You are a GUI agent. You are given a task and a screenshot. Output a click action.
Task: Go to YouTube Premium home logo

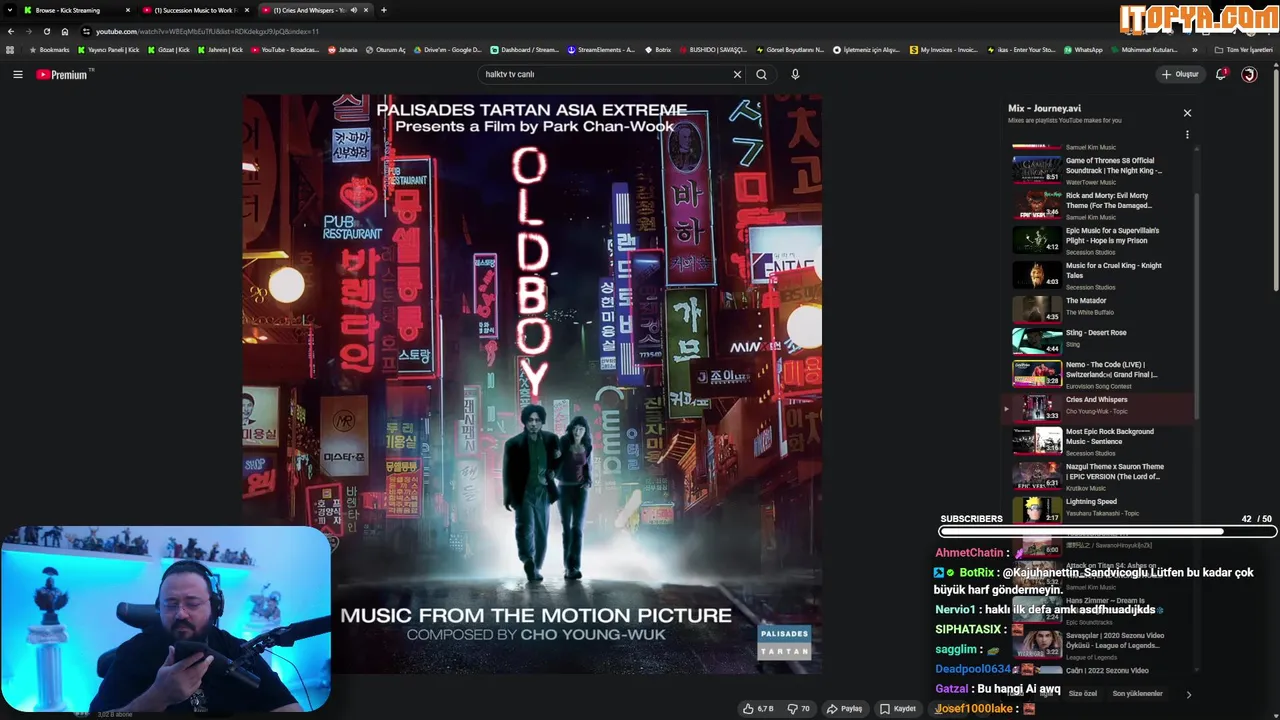(x=64, y=74)
